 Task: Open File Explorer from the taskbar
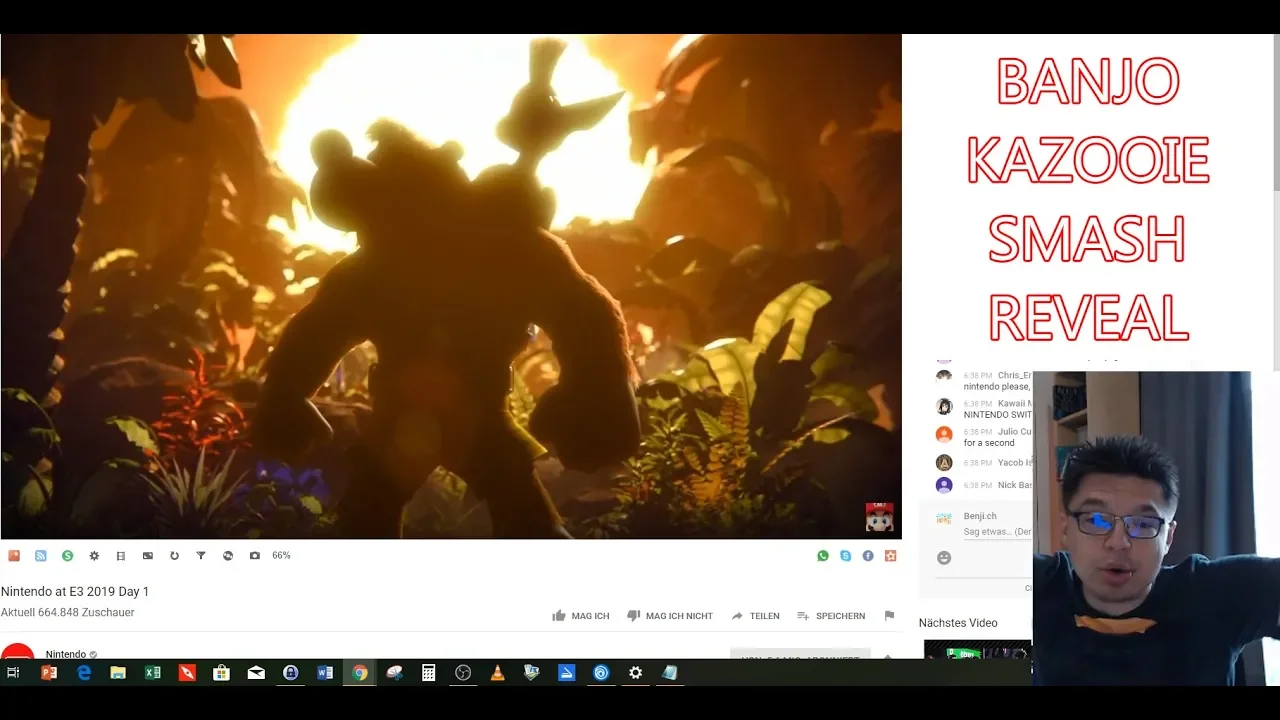tap(118, 673)
